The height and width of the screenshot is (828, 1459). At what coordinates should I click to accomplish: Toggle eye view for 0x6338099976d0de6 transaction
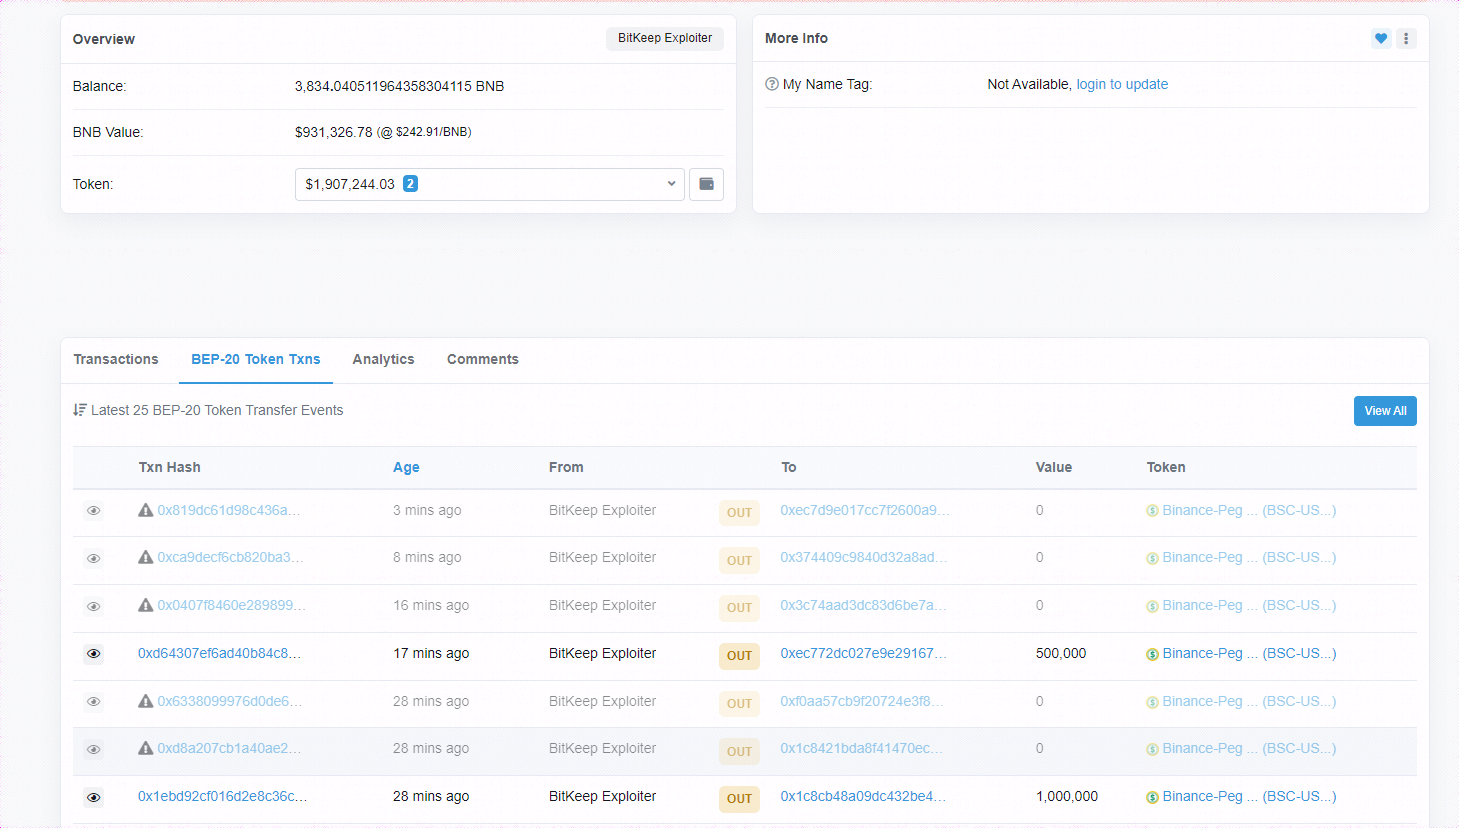[93, 702]
